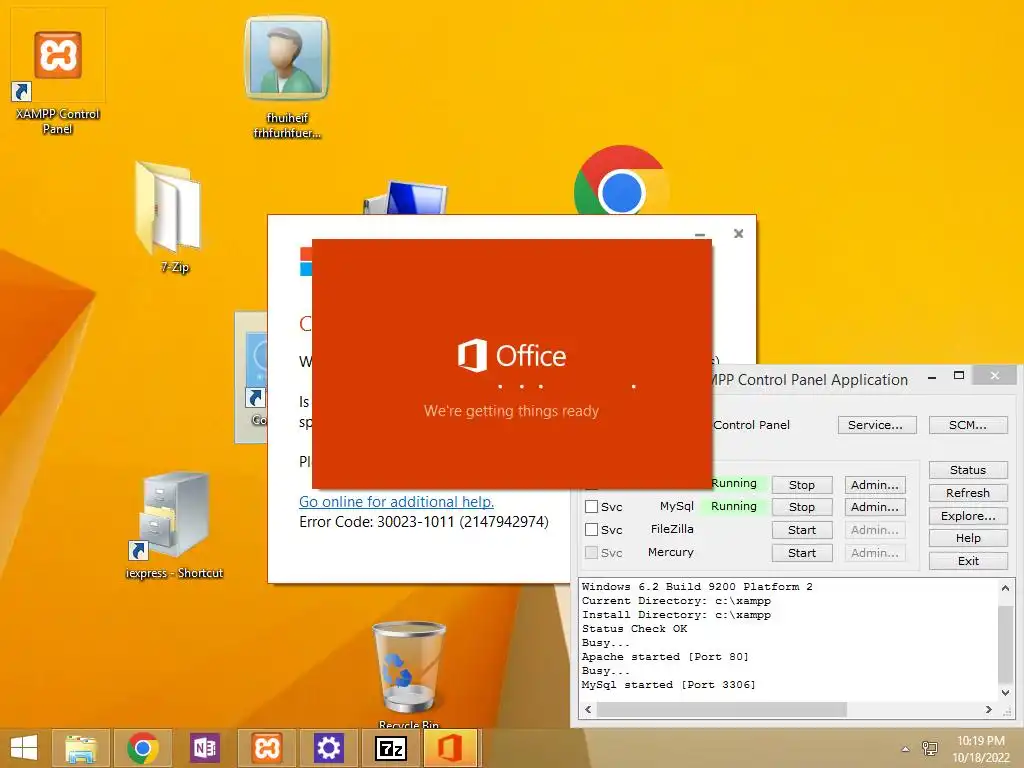The image size is (1024, 768).
Task: Start the FileZilla service
Action: click(801, 530)
